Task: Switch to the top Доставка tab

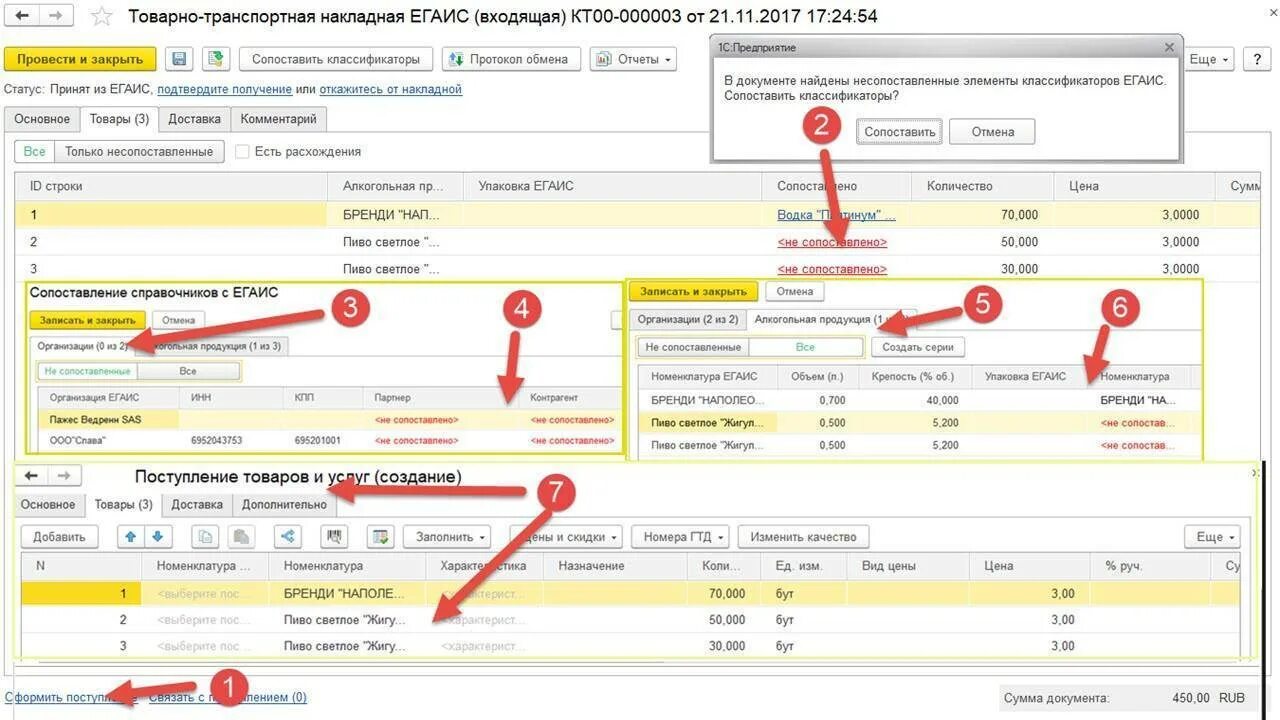Action: click(x=194, y=119)
